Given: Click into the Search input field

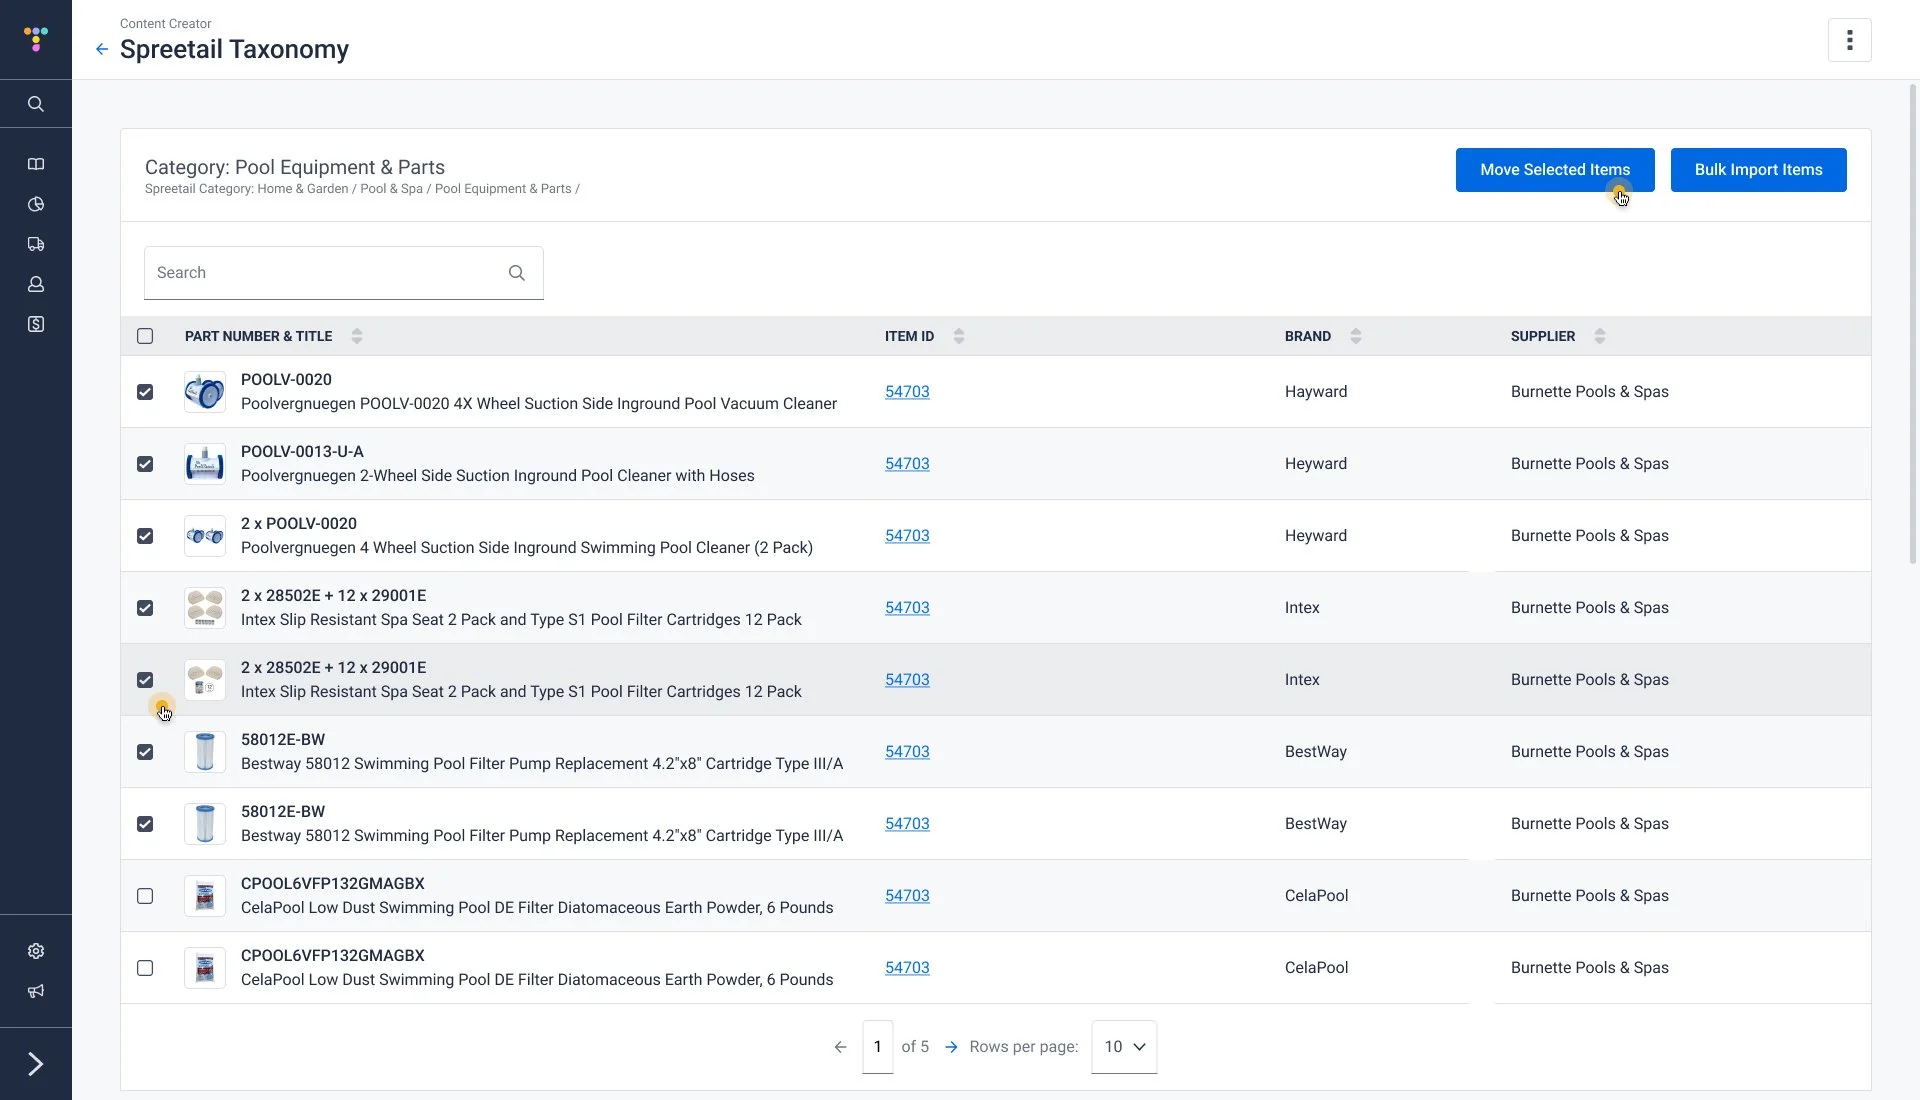Looking at the screenshot, I should pyautogui.click(x=325, y=273).
